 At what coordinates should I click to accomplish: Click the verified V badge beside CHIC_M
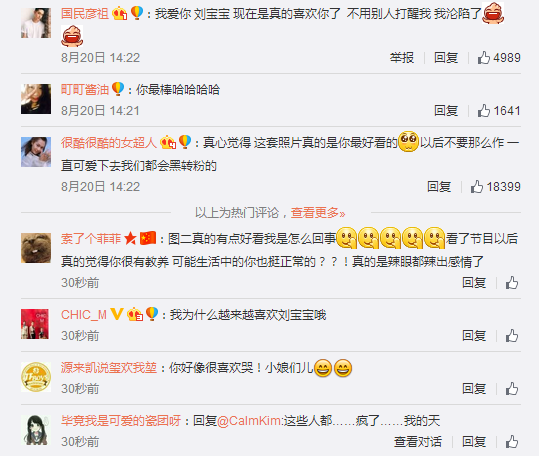(x=117, y=314)
